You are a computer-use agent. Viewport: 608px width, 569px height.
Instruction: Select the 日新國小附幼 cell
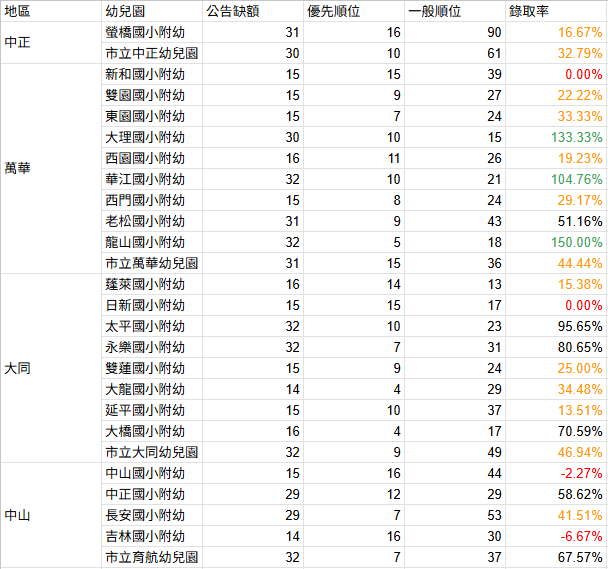pos(152,305)
